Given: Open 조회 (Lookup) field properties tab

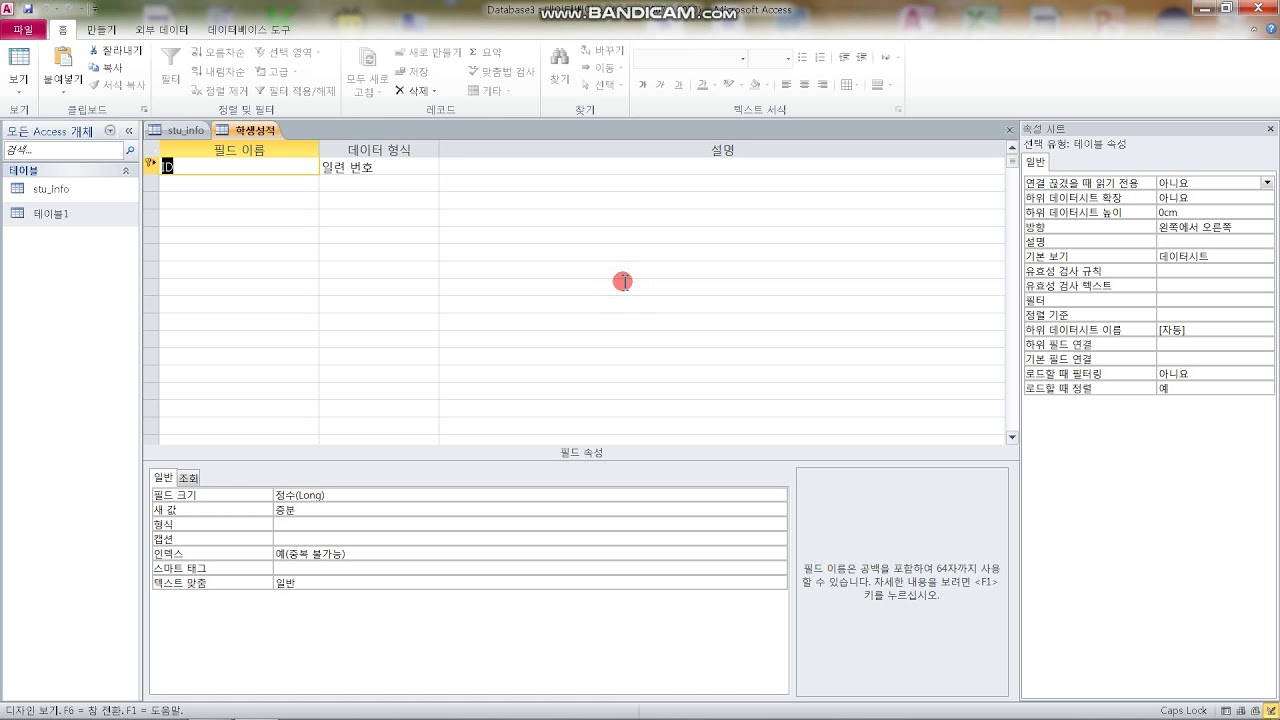Looking at the screenshot, I should tap(188, 478).
